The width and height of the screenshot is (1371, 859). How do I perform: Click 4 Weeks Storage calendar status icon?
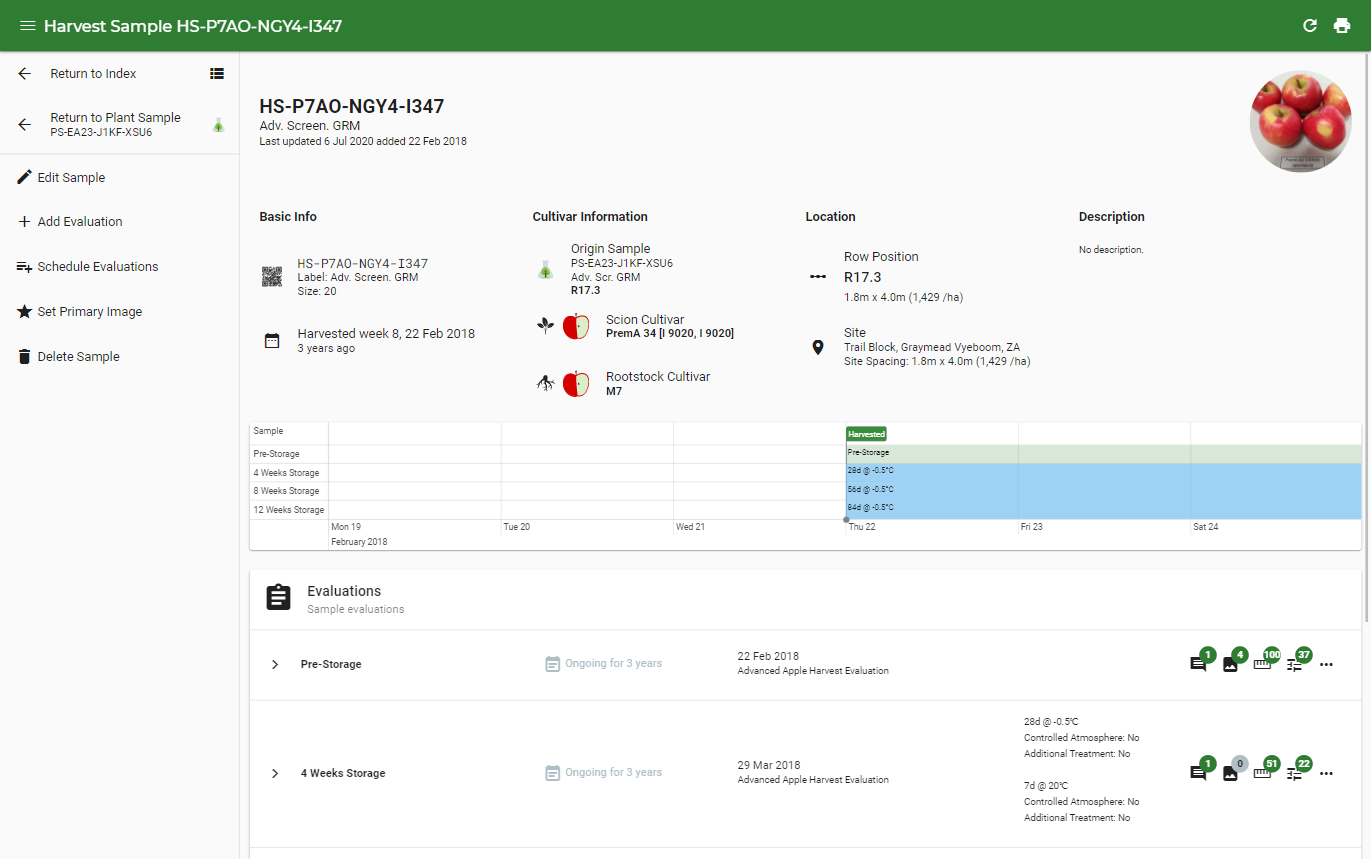(552, 773)
